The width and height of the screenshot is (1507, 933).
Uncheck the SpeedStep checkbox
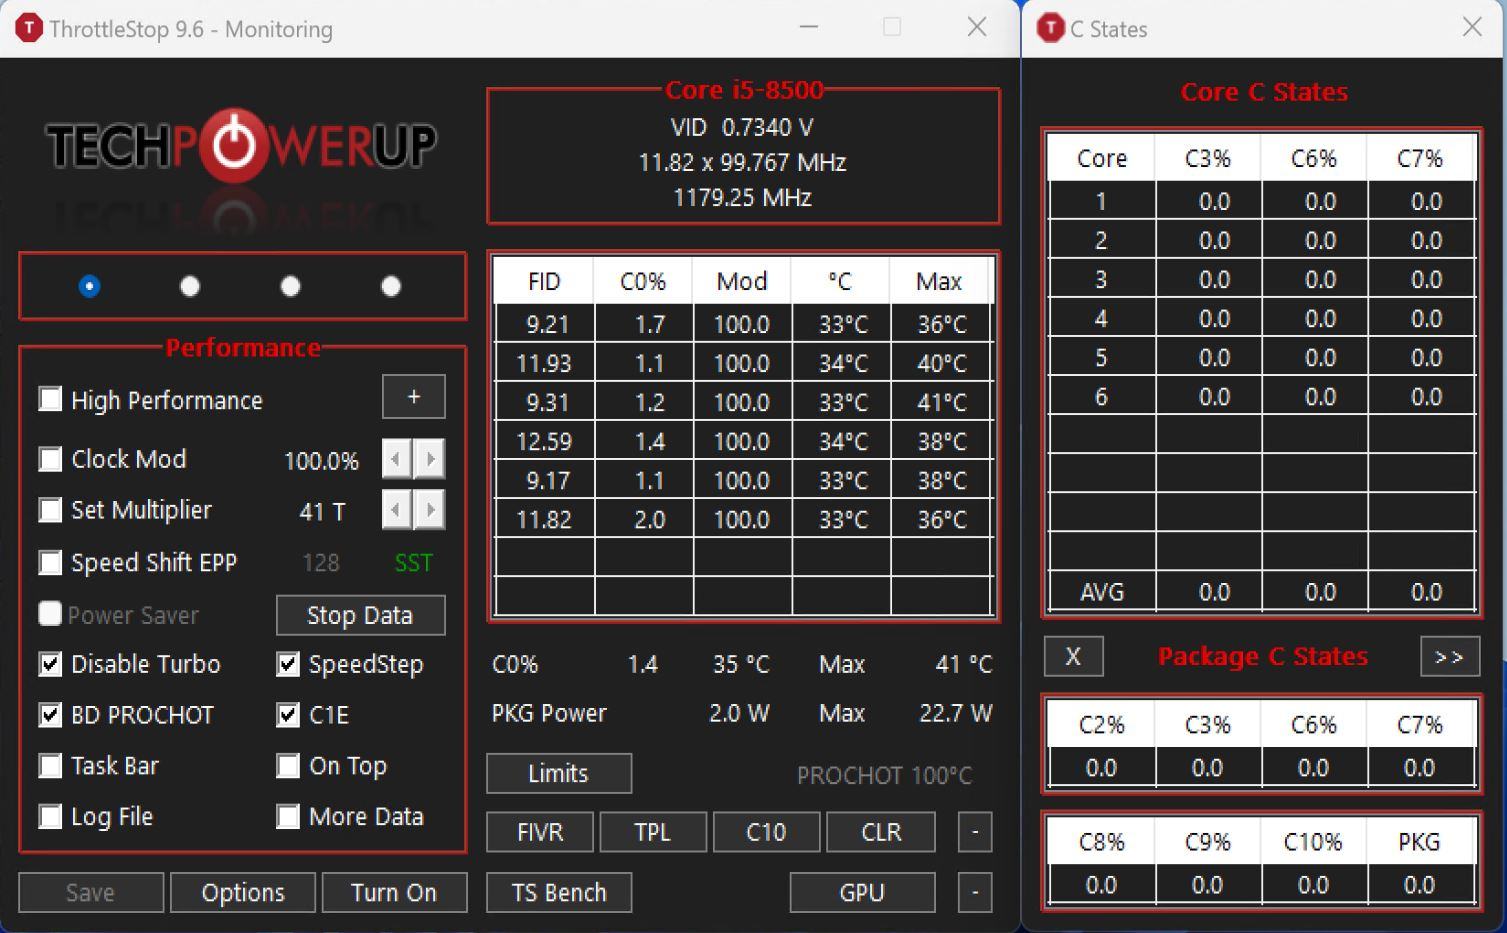tap(288, 664)
